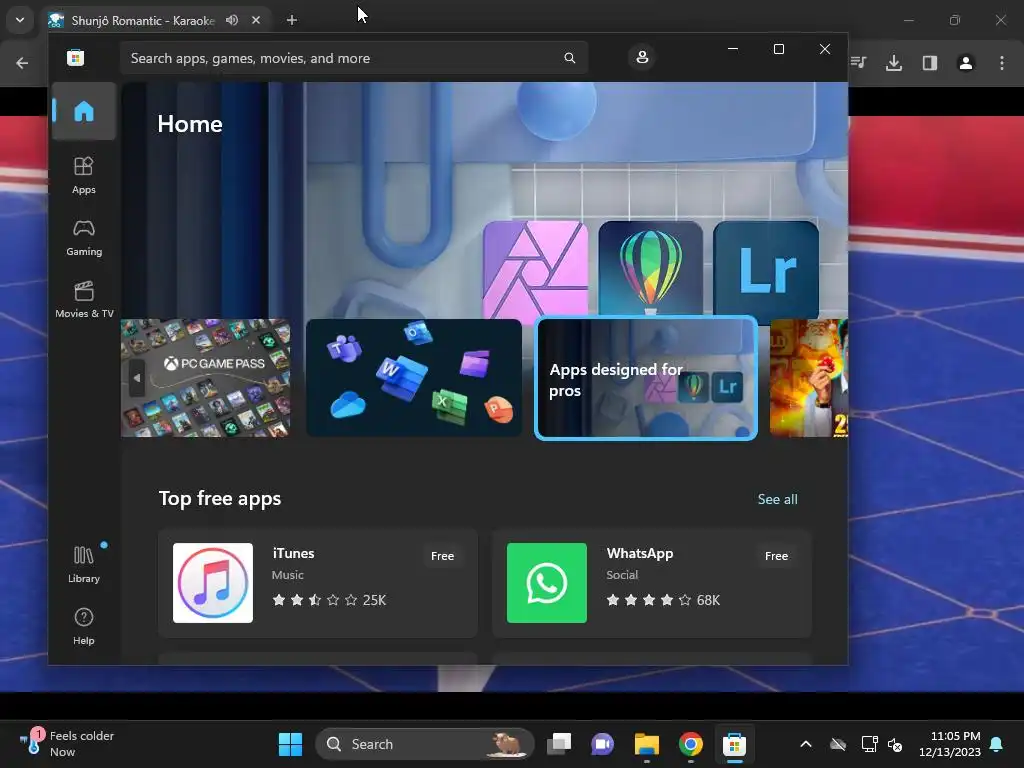The image size is (1024, 768).
Task: Open a new tab in Chrome
Action: pyautogui.click(x=292, y=20)
